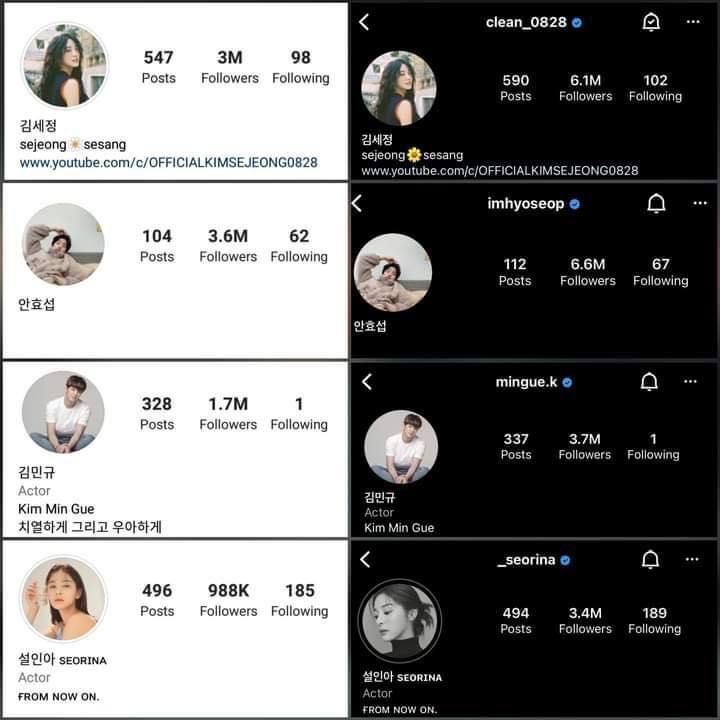Open YouTube link in light-mode Sejeong profile
The width and height of the screenshot is (720, 720).
tap(169, 163)
